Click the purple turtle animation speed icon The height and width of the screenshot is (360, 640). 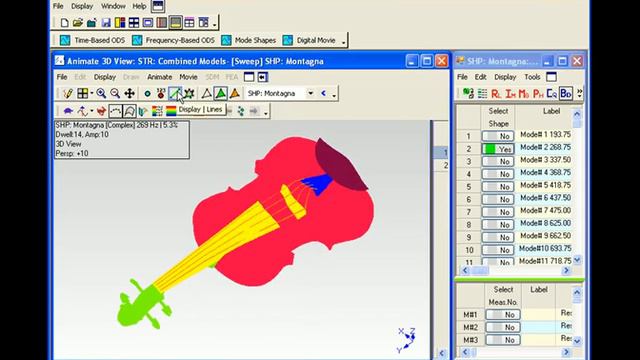pyautogui.click(x=69, y=111)
